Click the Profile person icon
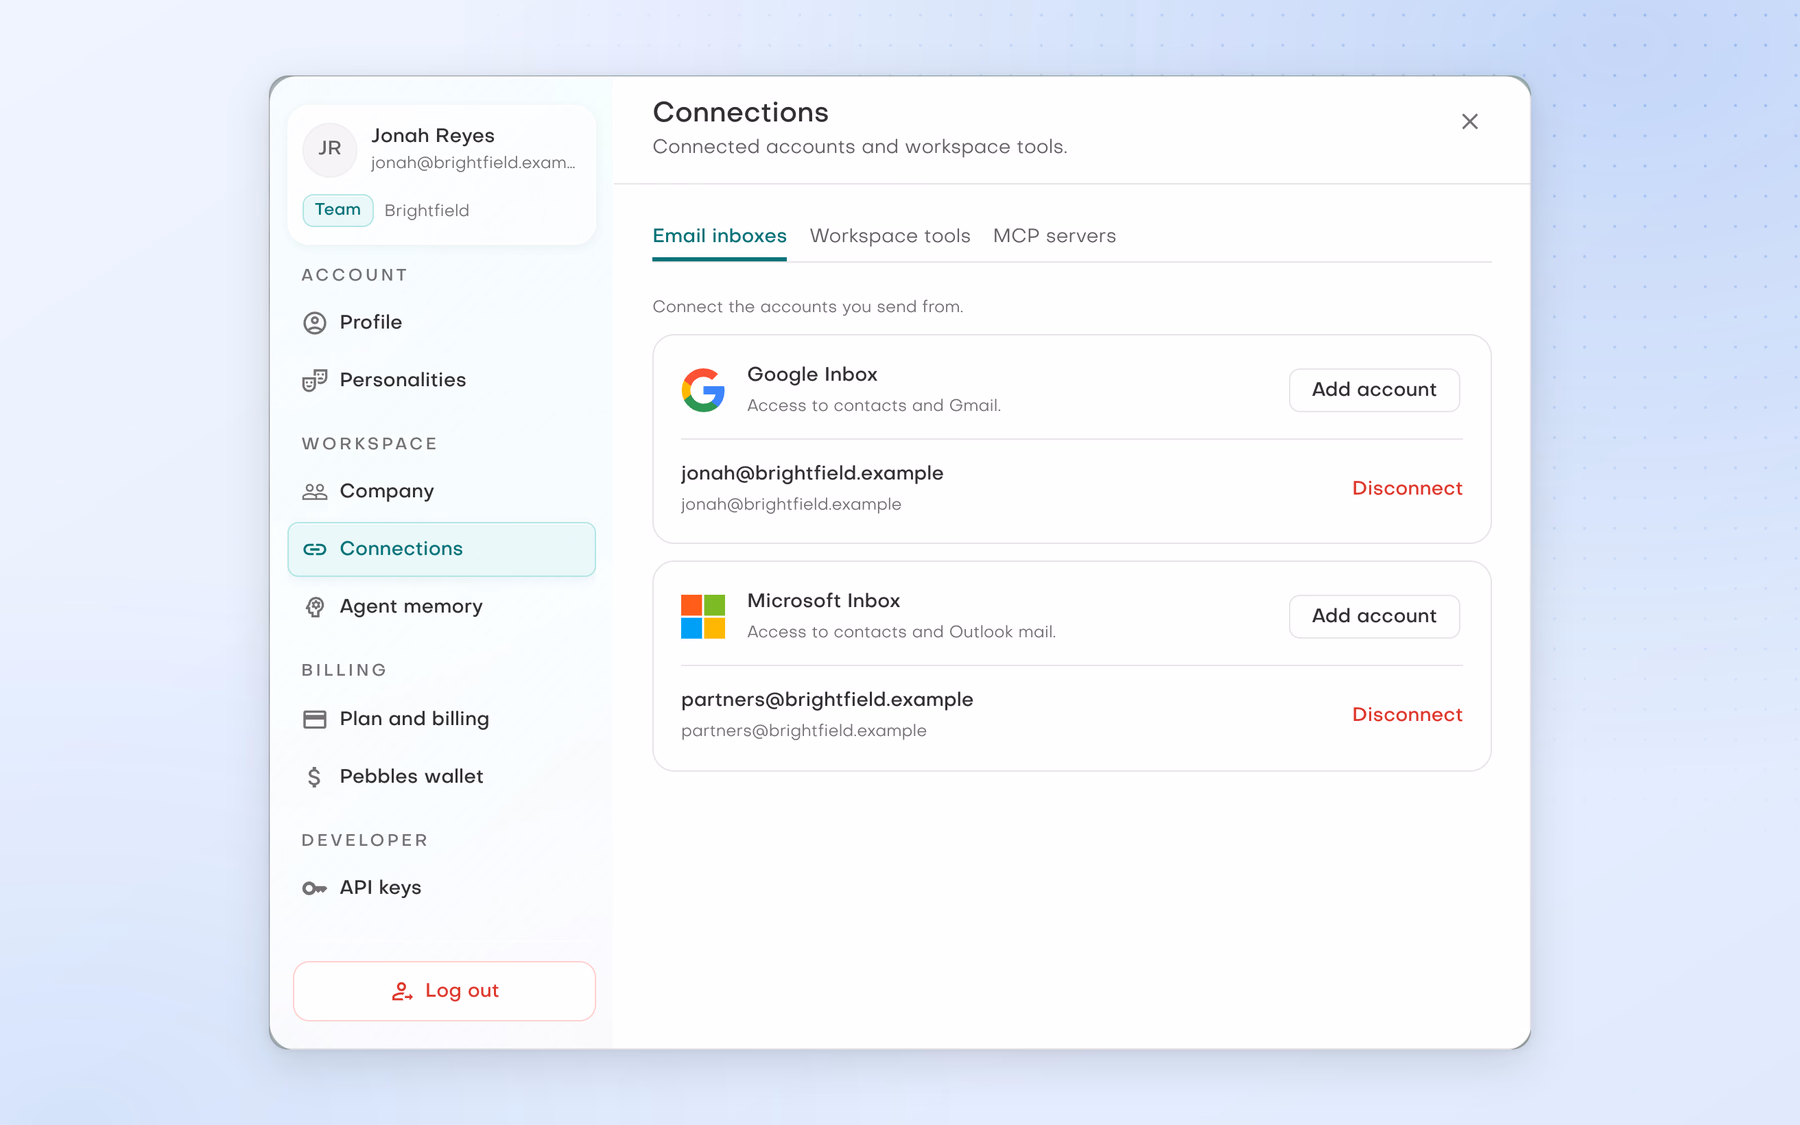 point(315,323)
